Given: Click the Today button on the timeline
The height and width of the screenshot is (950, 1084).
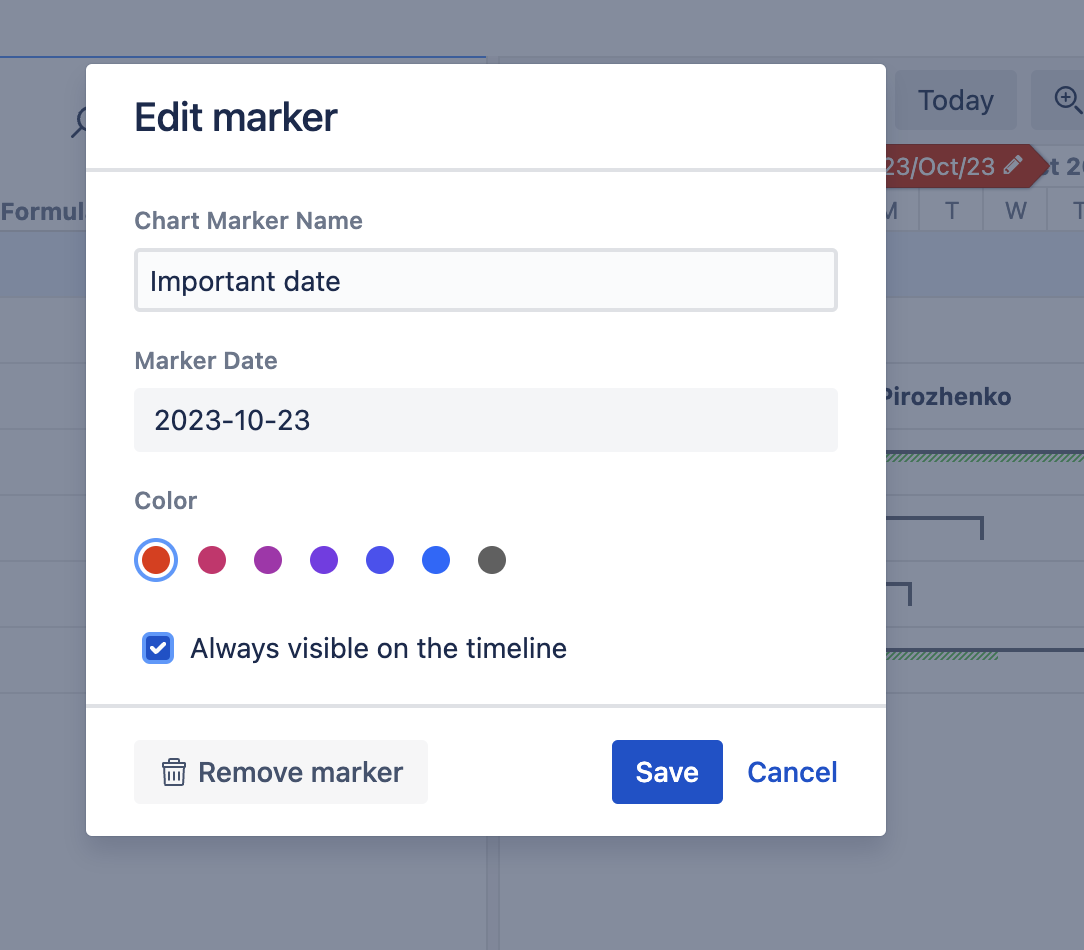Looking at the screenshot, I should [x=956, y=100].
